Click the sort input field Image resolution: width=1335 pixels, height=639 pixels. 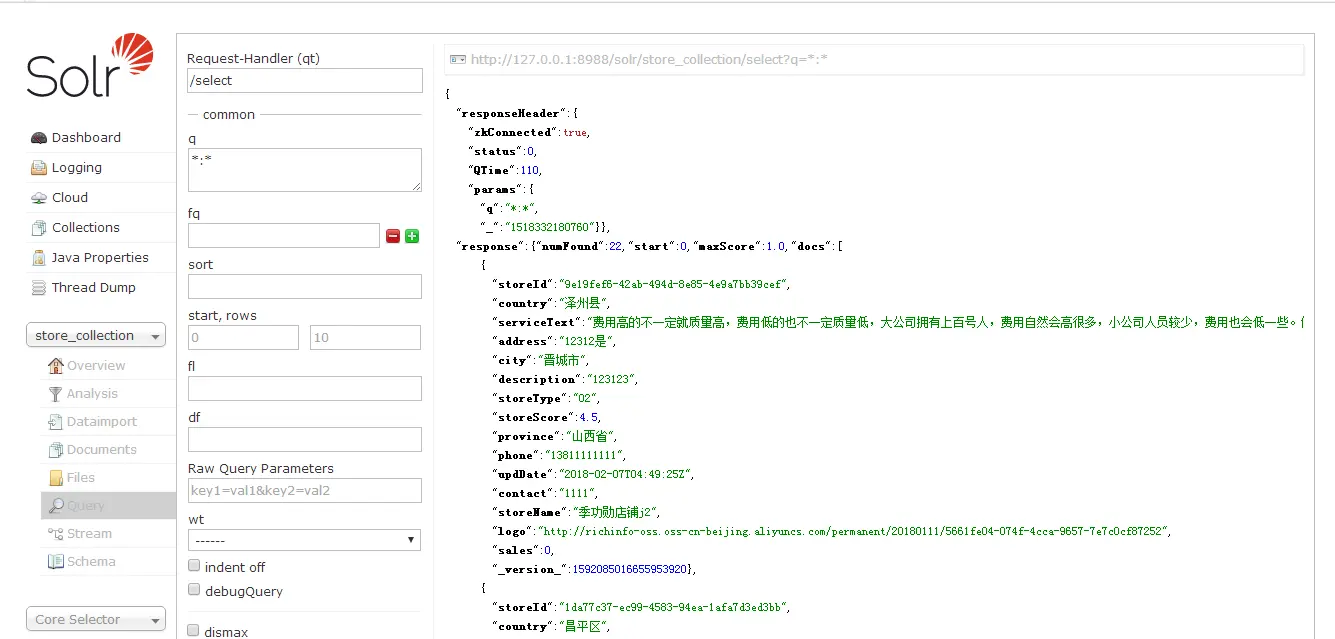click(305, 287)
